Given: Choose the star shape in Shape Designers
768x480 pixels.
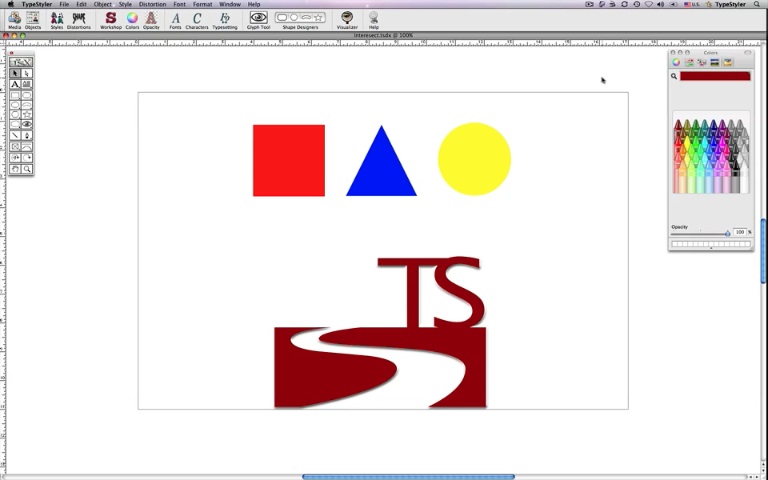Looking at the screenshot, I should point(318,18).
